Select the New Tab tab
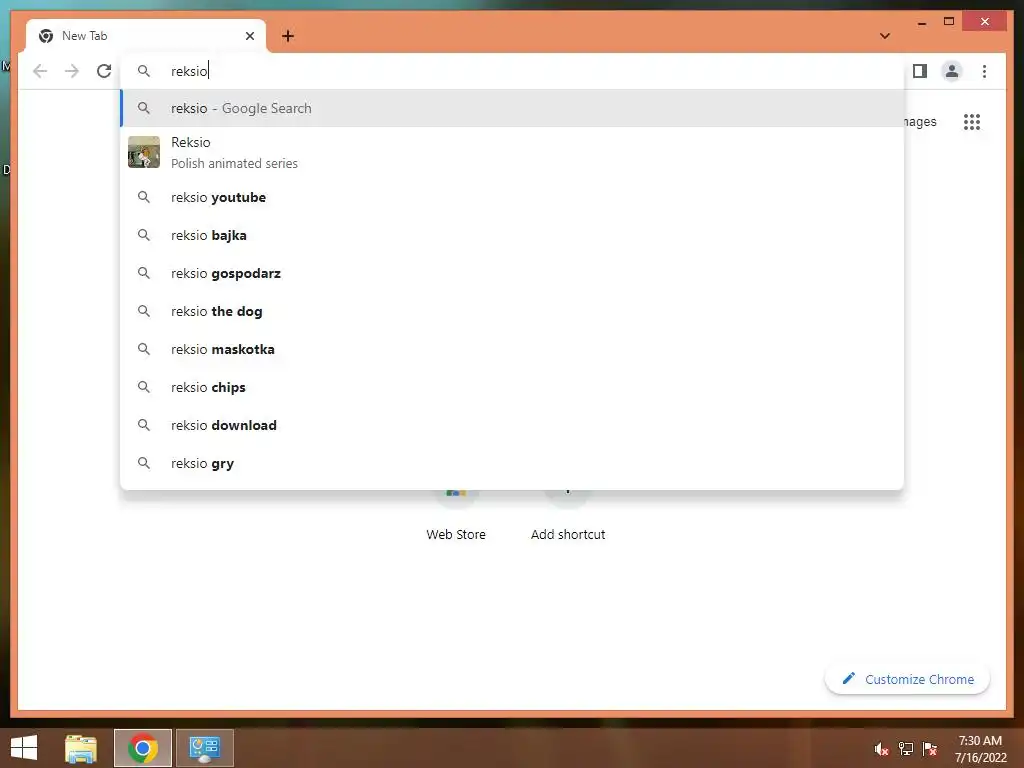1024x768 pixels. pyautogui.click(x=146, y=36)
